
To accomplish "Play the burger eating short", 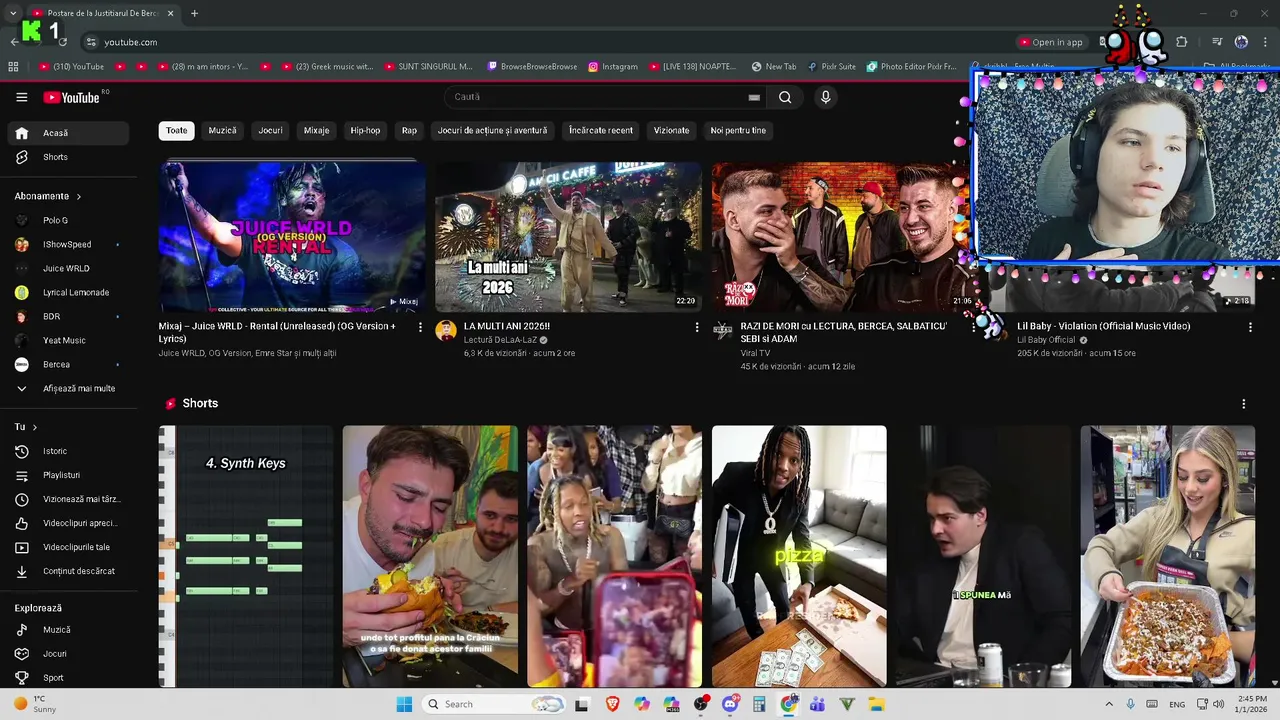I will tap(430, 557).
